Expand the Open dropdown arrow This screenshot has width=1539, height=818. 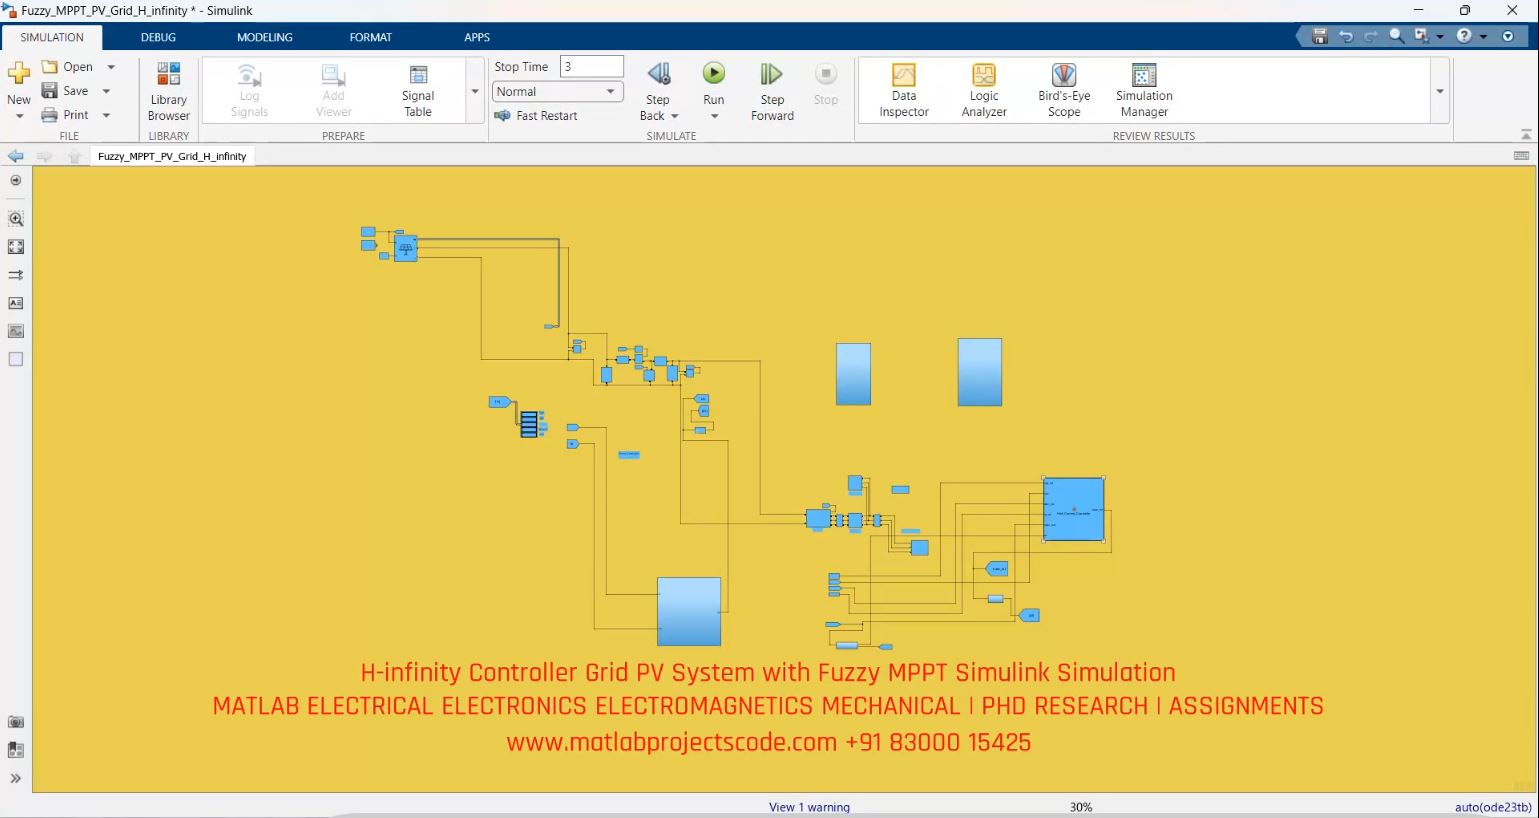coord(111,67)
